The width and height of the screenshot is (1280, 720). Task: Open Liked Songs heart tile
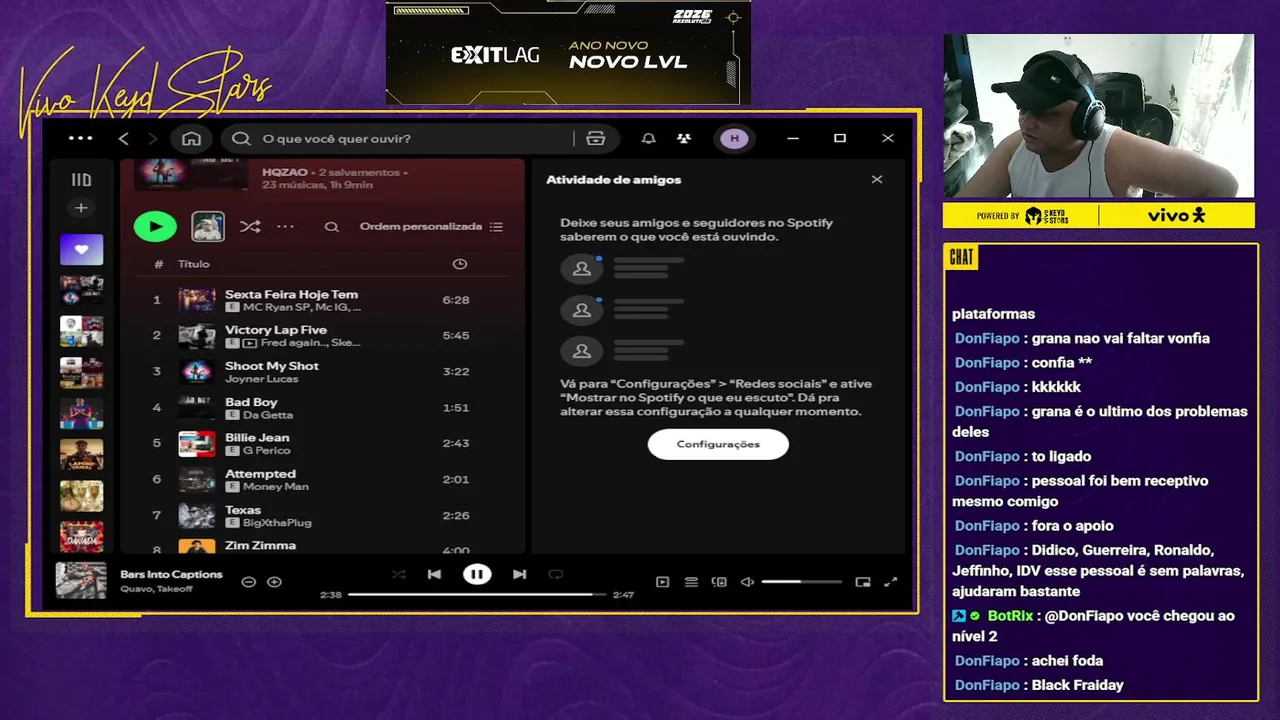[81, 249]
